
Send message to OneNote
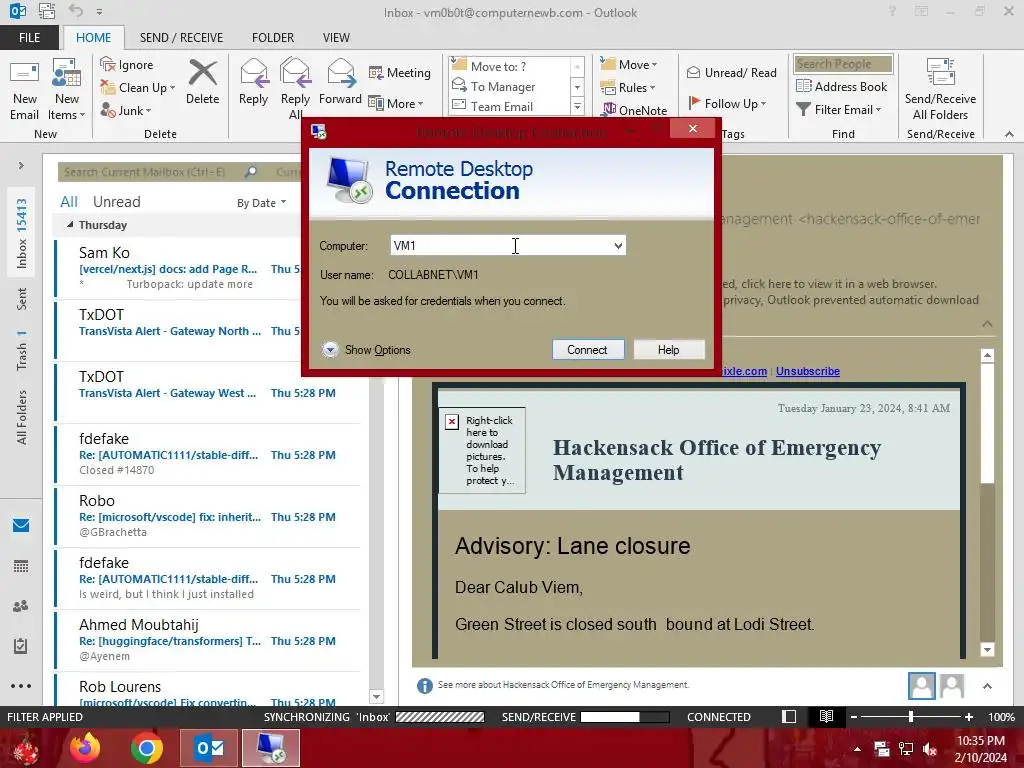(x=635, y=110)
